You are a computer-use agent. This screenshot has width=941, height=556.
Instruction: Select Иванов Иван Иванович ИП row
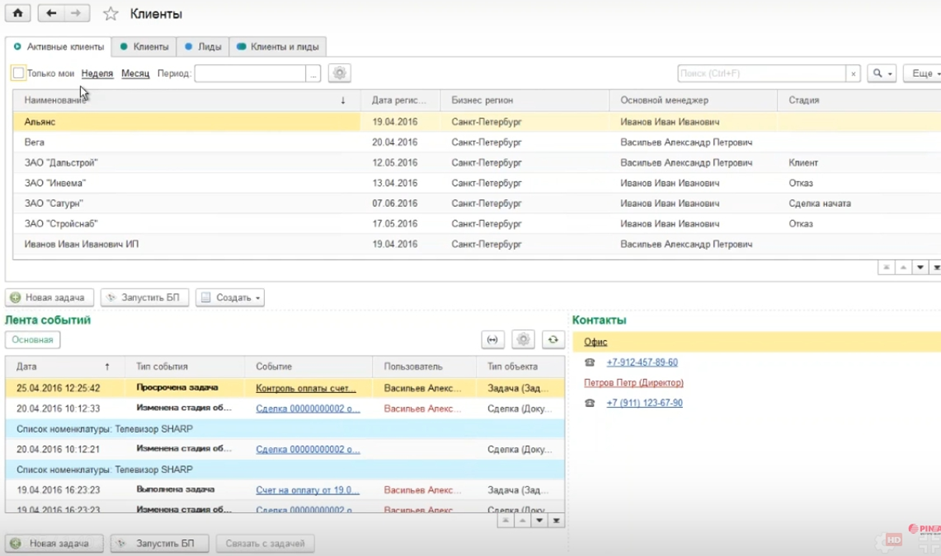pyautogui.click(x=477, y=244)
